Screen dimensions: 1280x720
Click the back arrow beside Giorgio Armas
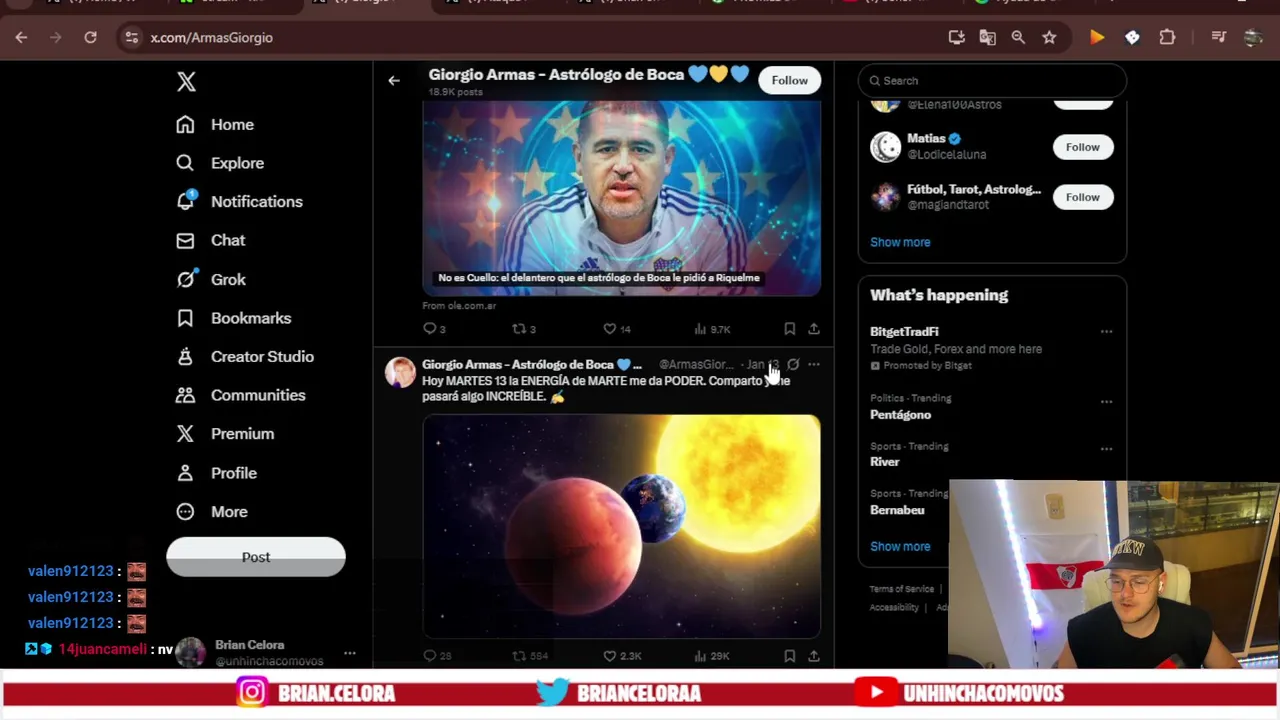coord(394,81)
